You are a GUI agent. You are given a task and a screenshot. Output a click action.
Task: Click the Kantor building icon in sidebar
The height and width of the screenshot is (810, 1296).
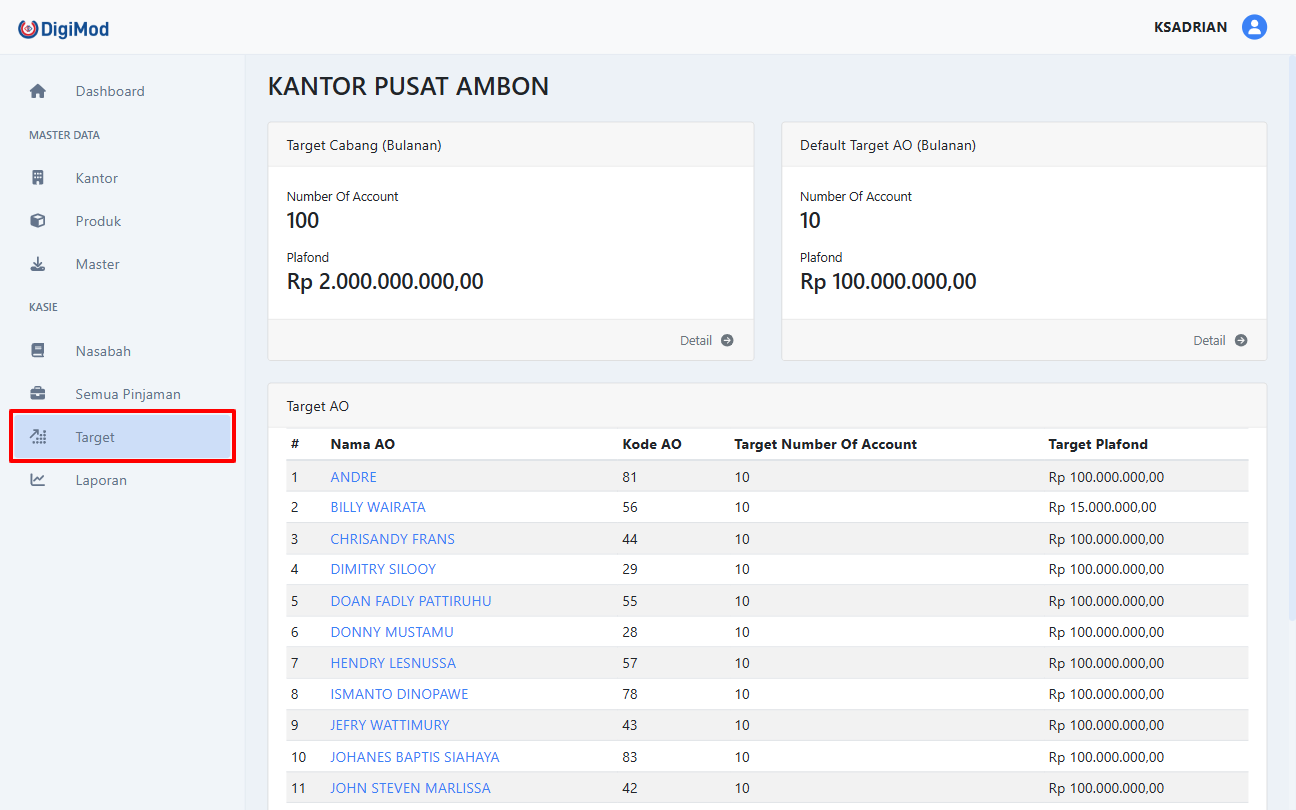click(x=37, y=177)
